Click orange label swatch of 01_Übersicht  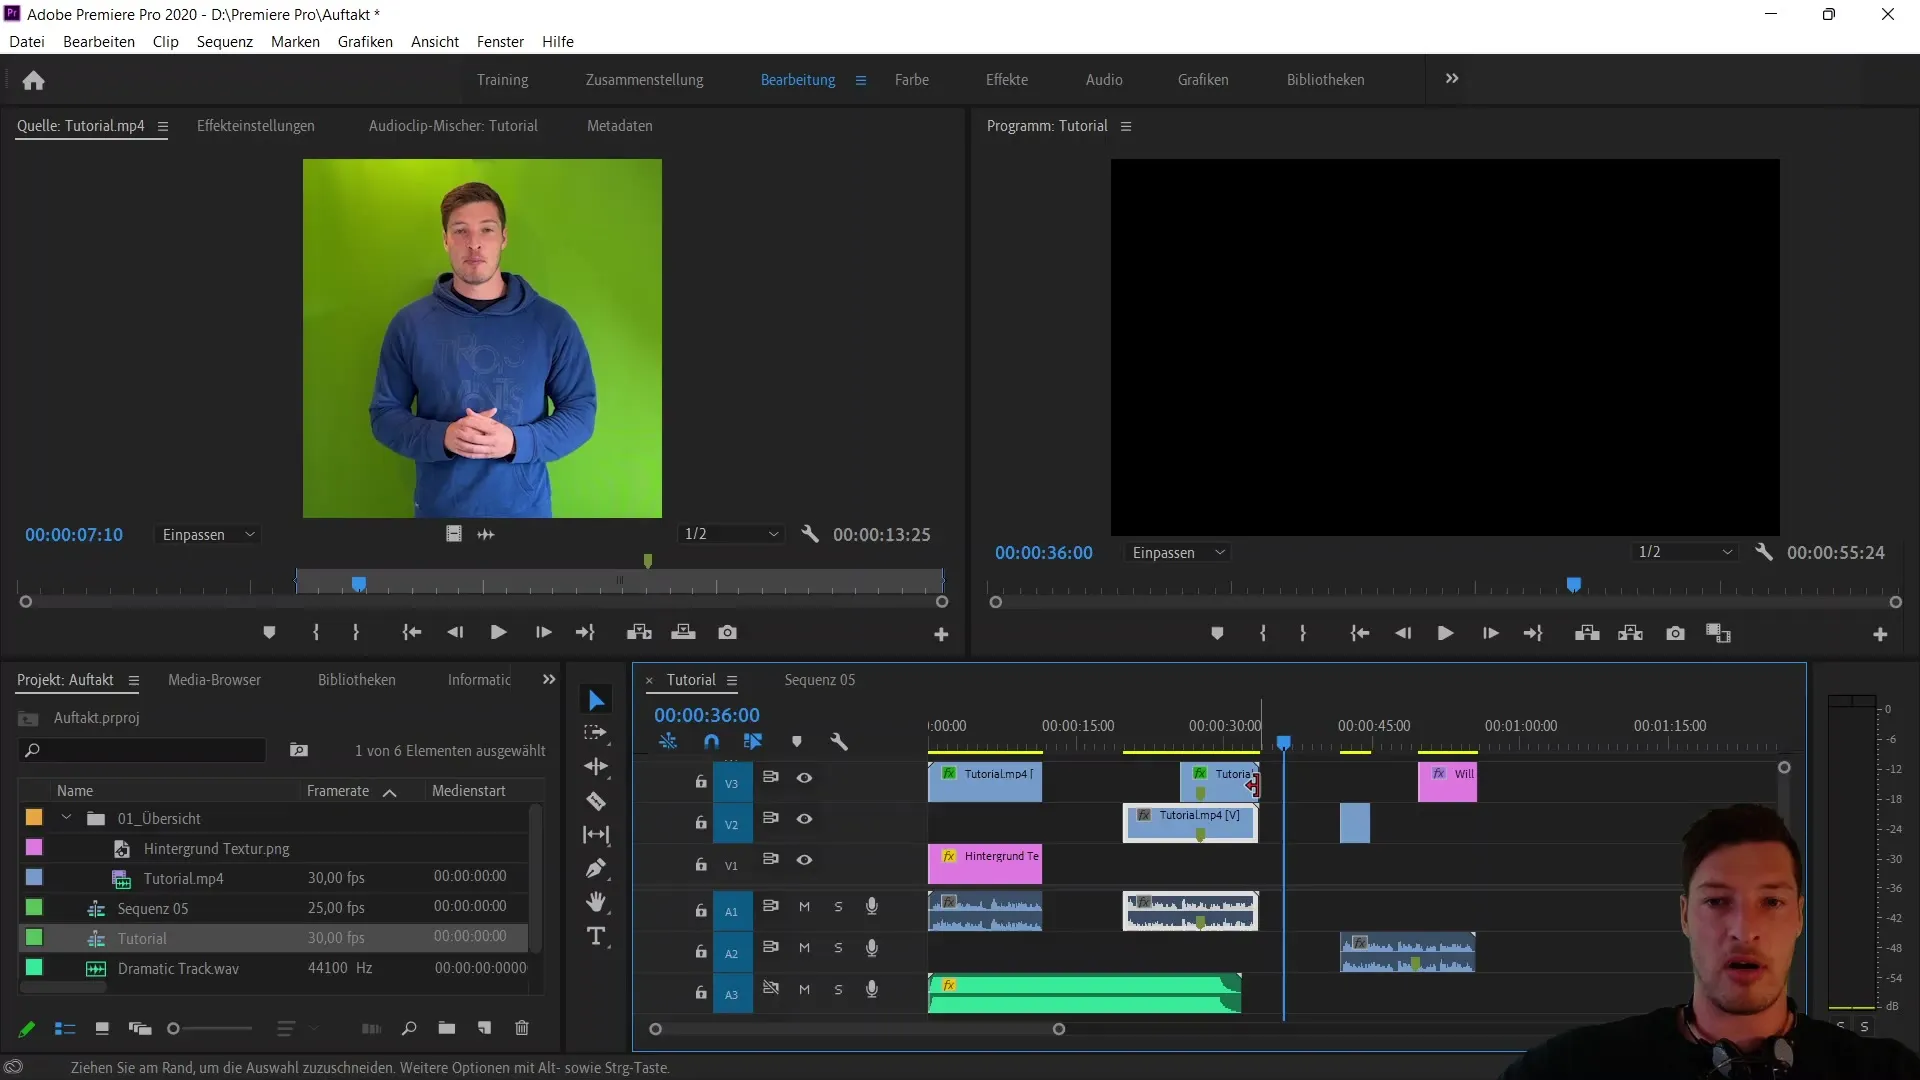point(34,817)
